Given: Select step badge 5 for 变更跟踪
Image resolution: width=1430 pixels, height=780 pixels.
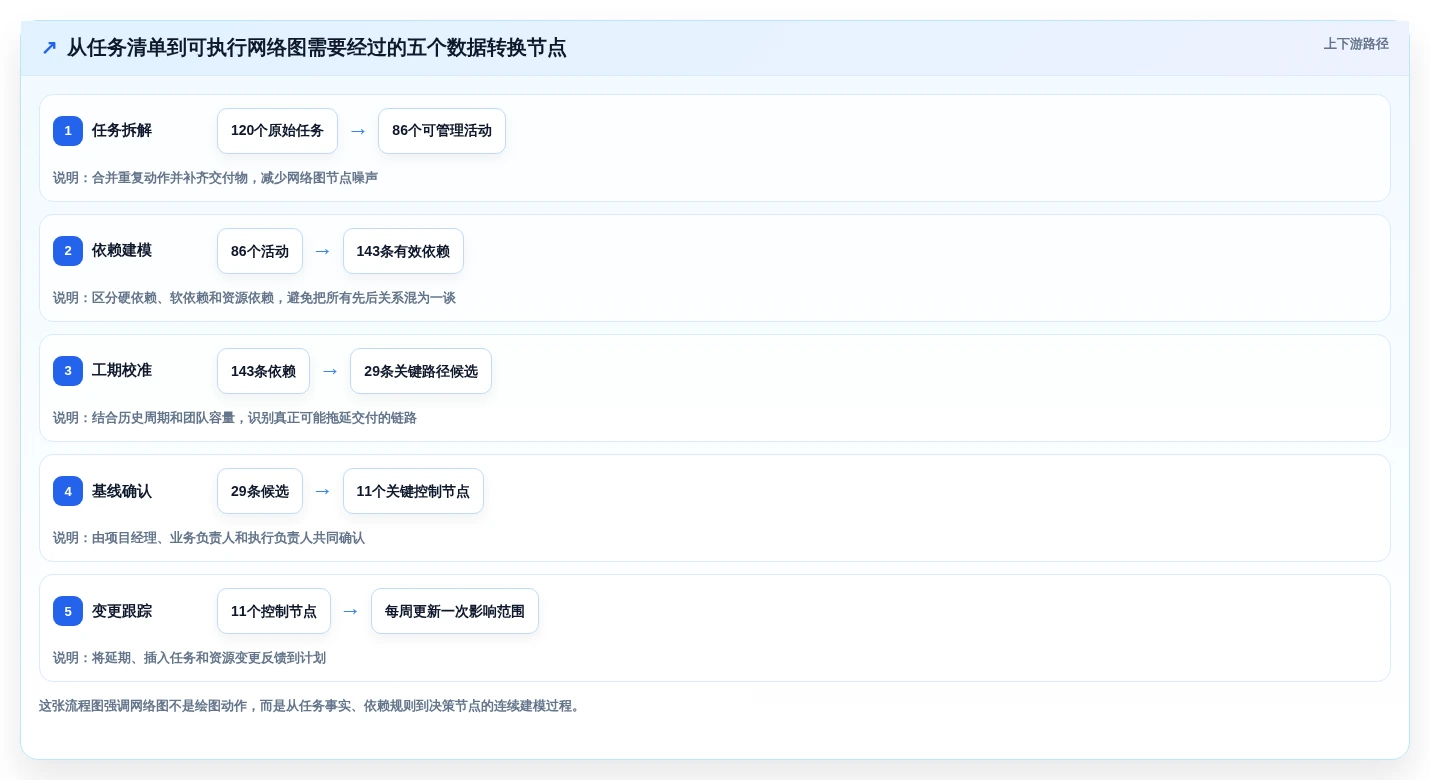Looking at the screenshot, I should (68, 611).
